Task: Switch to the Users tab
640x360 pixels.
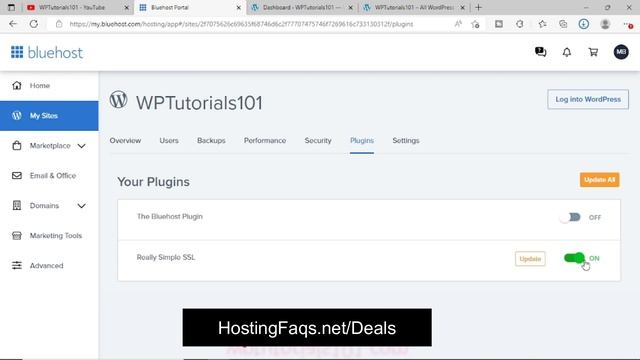Action: [x=169, y=140]
